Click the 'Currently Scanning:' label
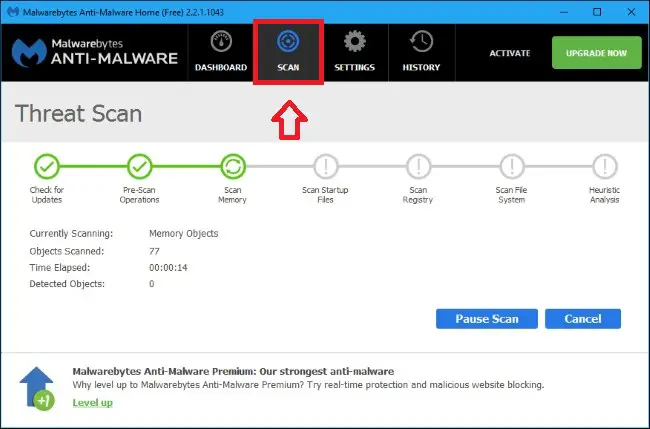Viewport: 650px width, 429px height. pos(71,234)
